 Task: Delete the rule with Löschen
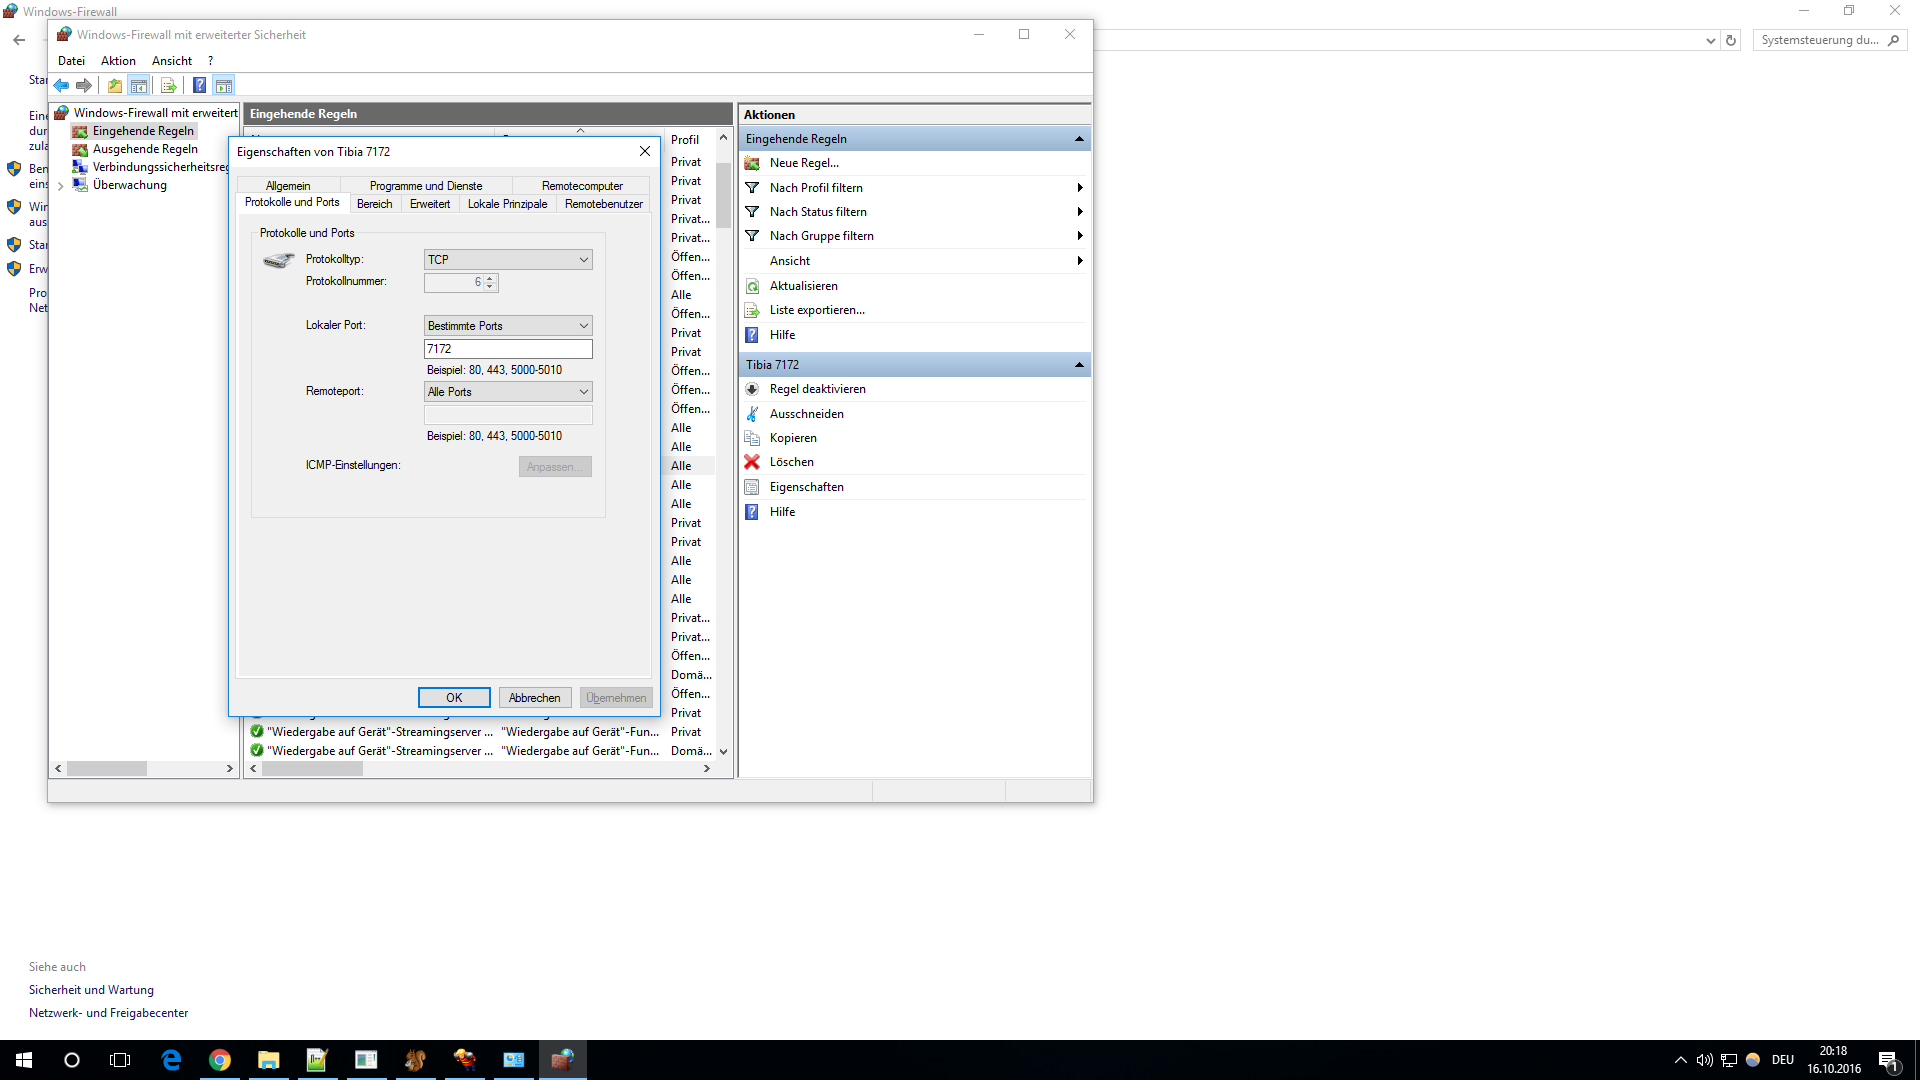pyautogui.click(x=791, y=462)
